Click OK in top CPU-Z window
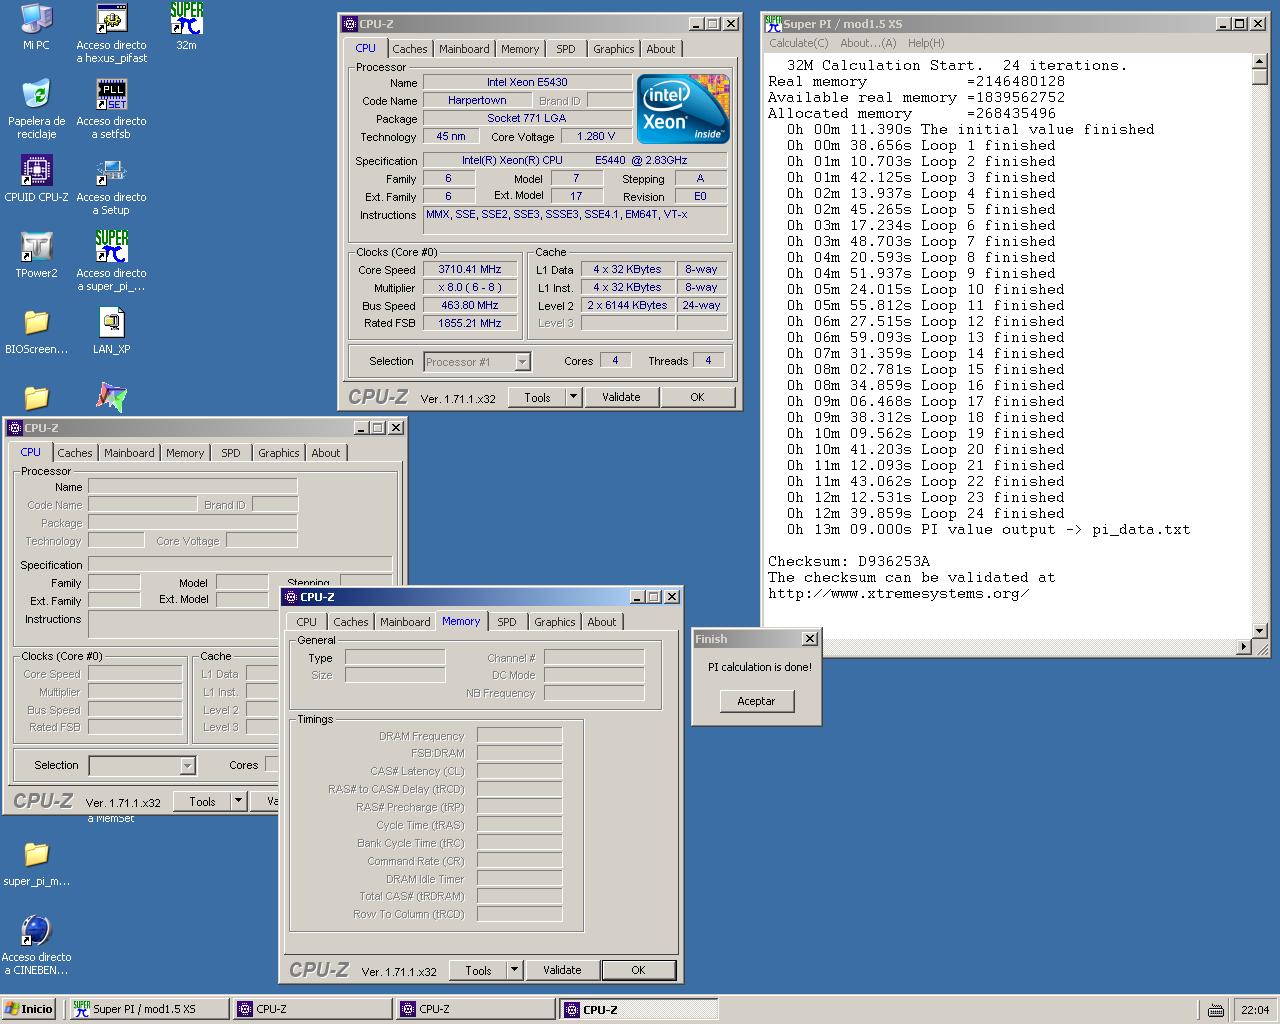 tap(697, 397)
